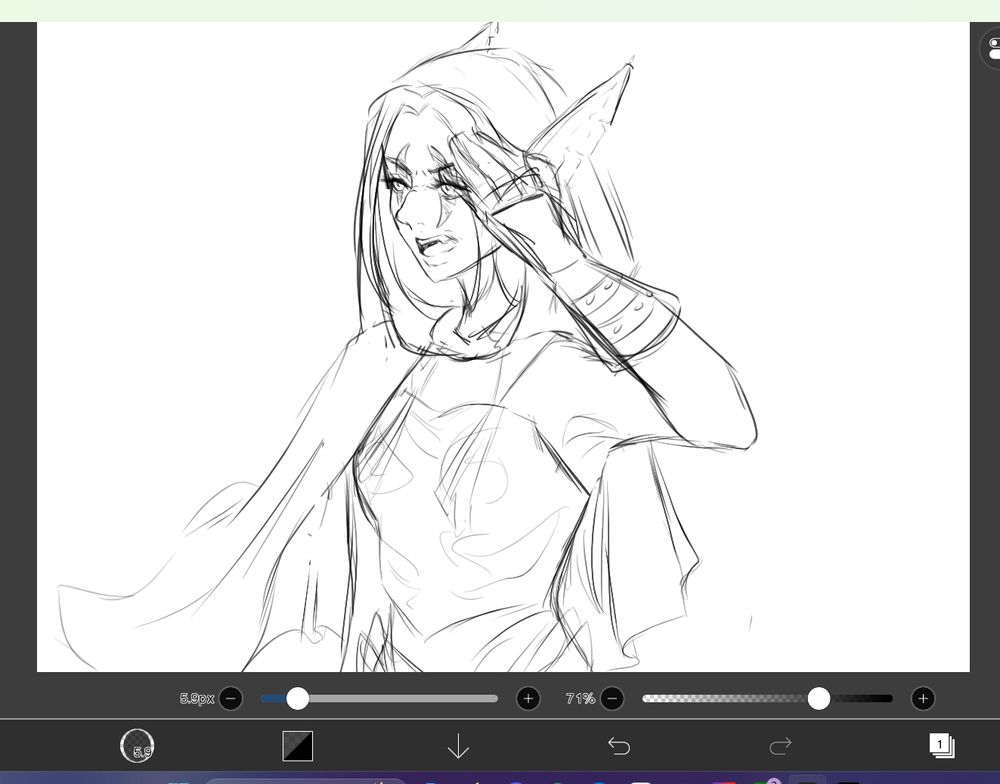Decrease brush thickness with minus button
The image size is (1000, 784).
(231, 699)
